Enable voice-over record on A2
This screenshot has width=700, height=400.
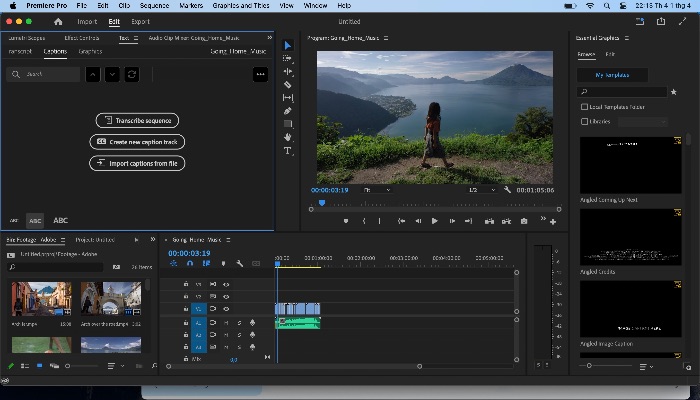pos(252,334)
